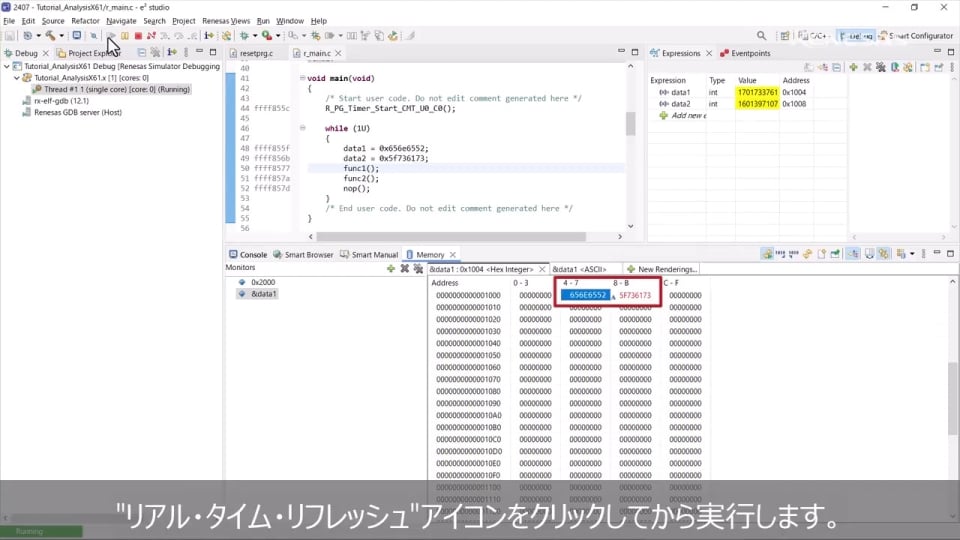Collapse the Tutorial_AnalysisX61 Debug launch node

[7, 66]
